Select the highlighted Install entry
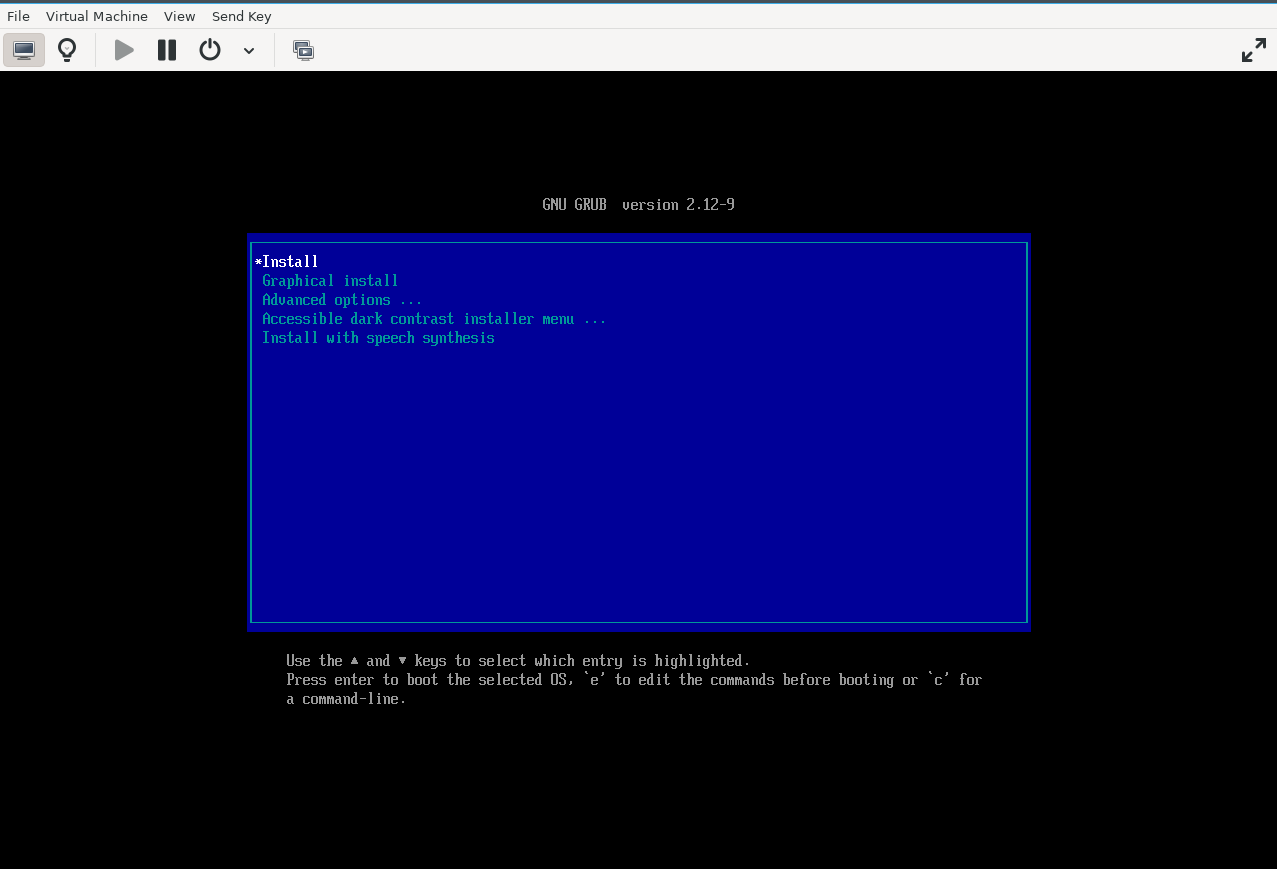 click(x=288, y=261)
